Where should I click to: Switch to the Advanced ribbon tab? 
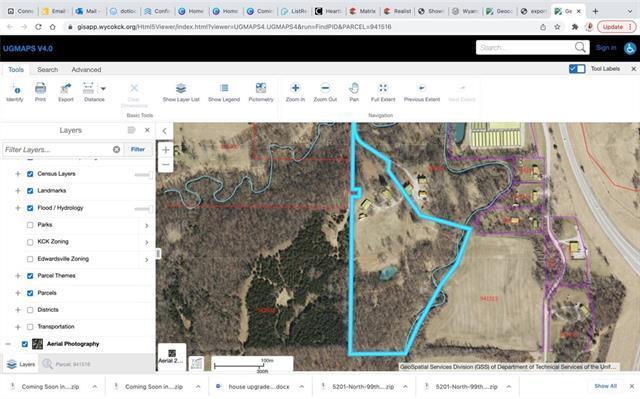pyautogui.click(x=86, y=69)
